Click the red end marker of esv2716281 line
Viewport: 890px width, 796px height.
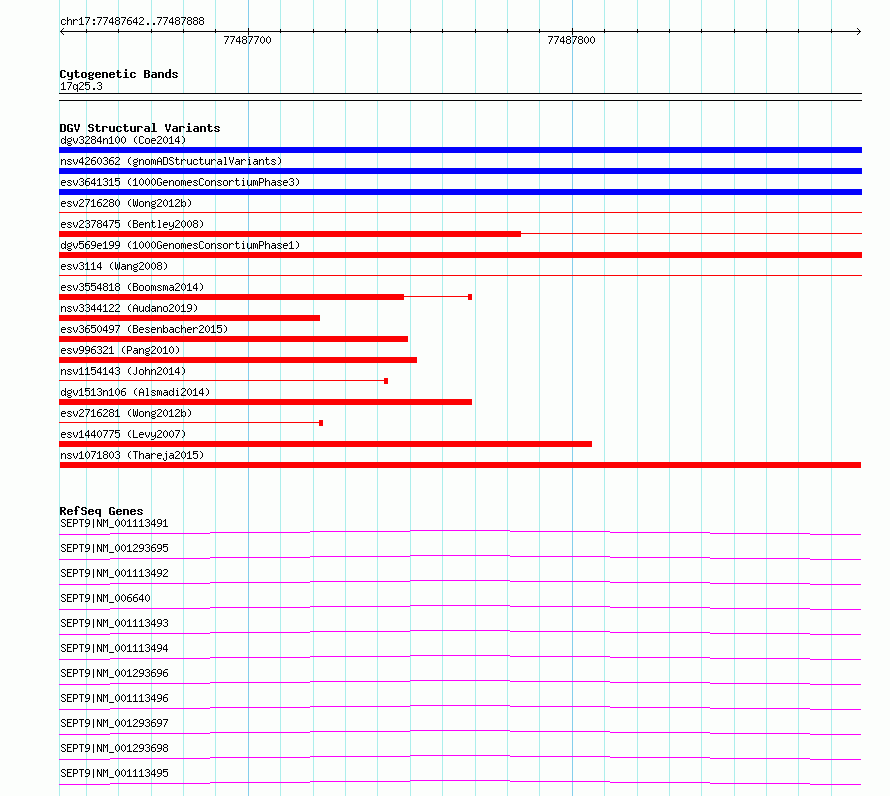321,423
